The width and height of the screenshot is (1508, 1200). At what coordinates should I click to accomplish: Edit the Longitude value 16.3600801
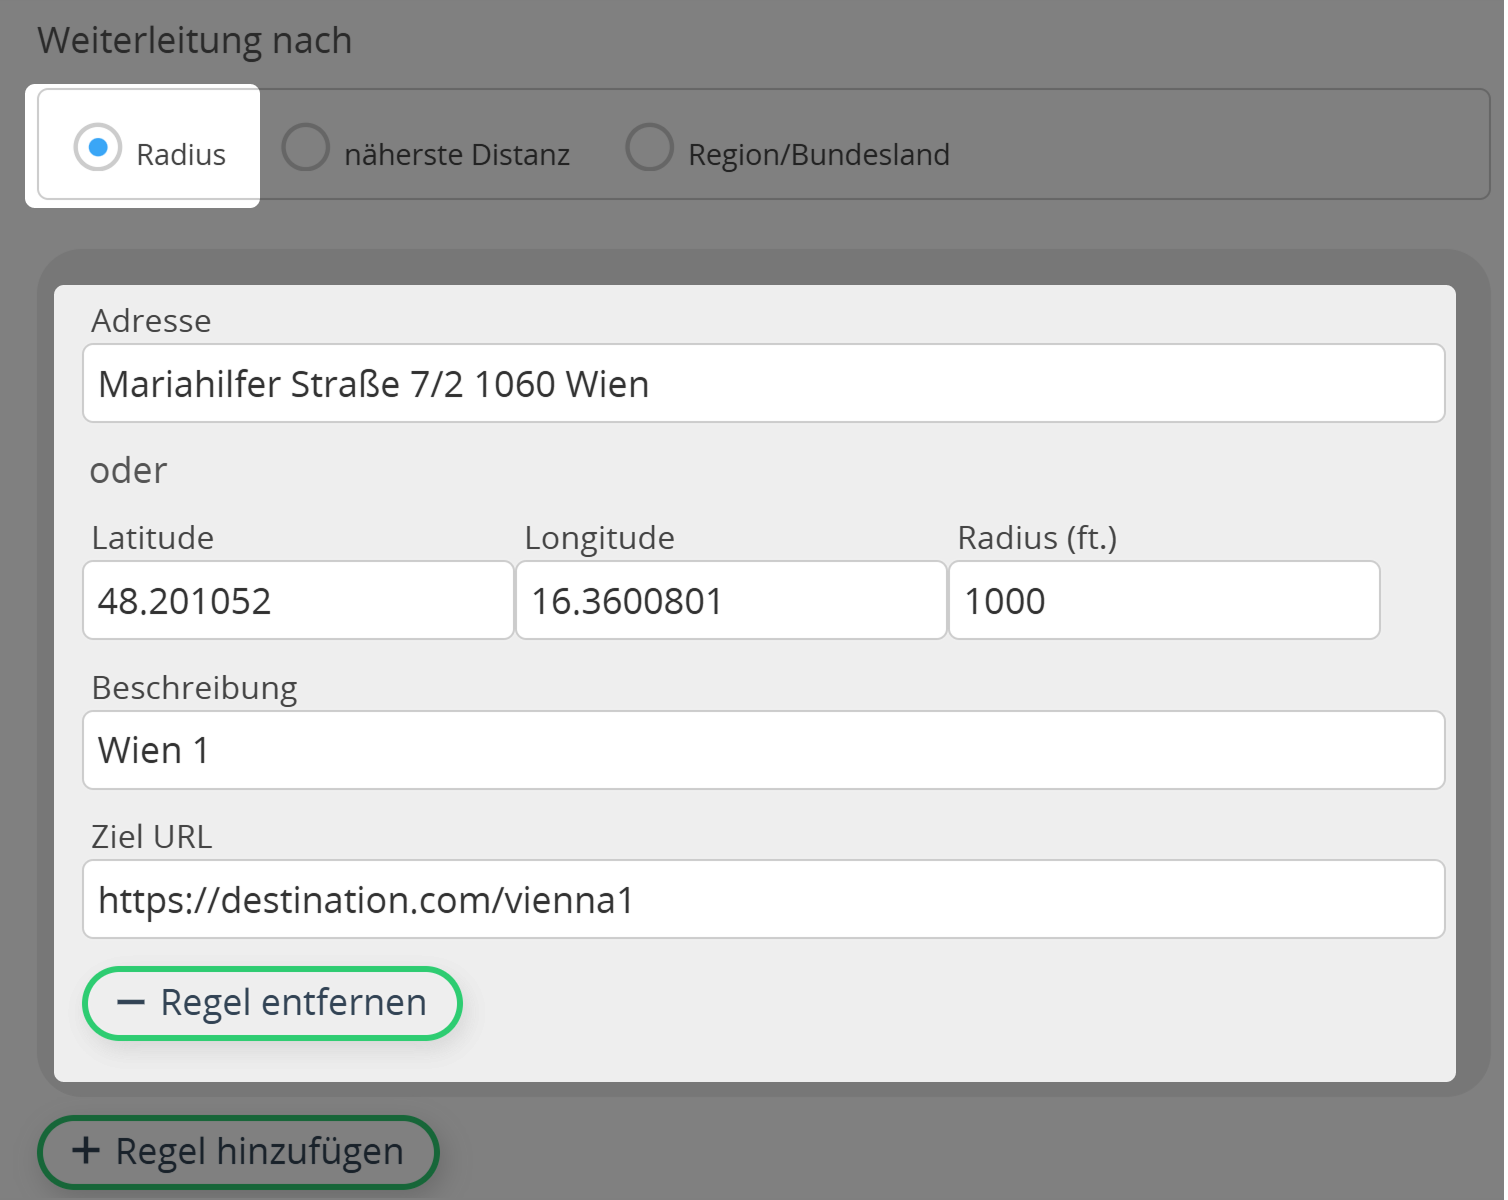[731, 601]
